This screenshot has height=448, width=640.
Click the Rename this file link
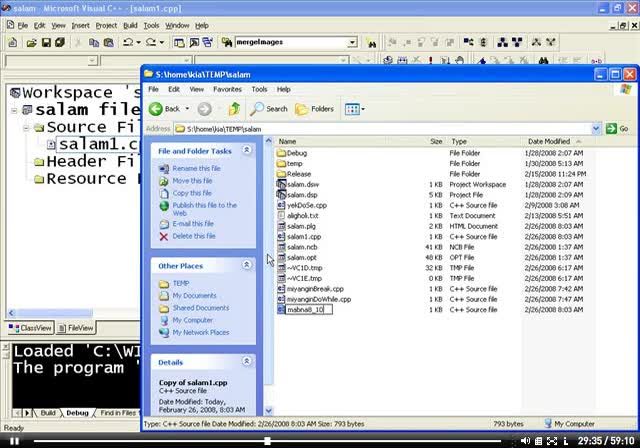196,168
